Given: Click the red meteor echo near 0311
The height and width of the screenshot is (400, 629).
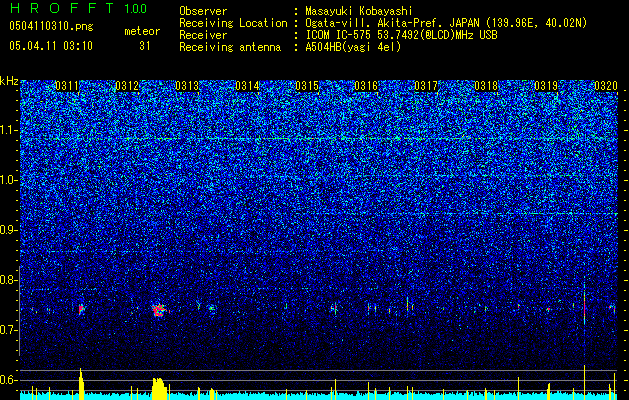Looking at the screenshot, I should tap(81, 309).
